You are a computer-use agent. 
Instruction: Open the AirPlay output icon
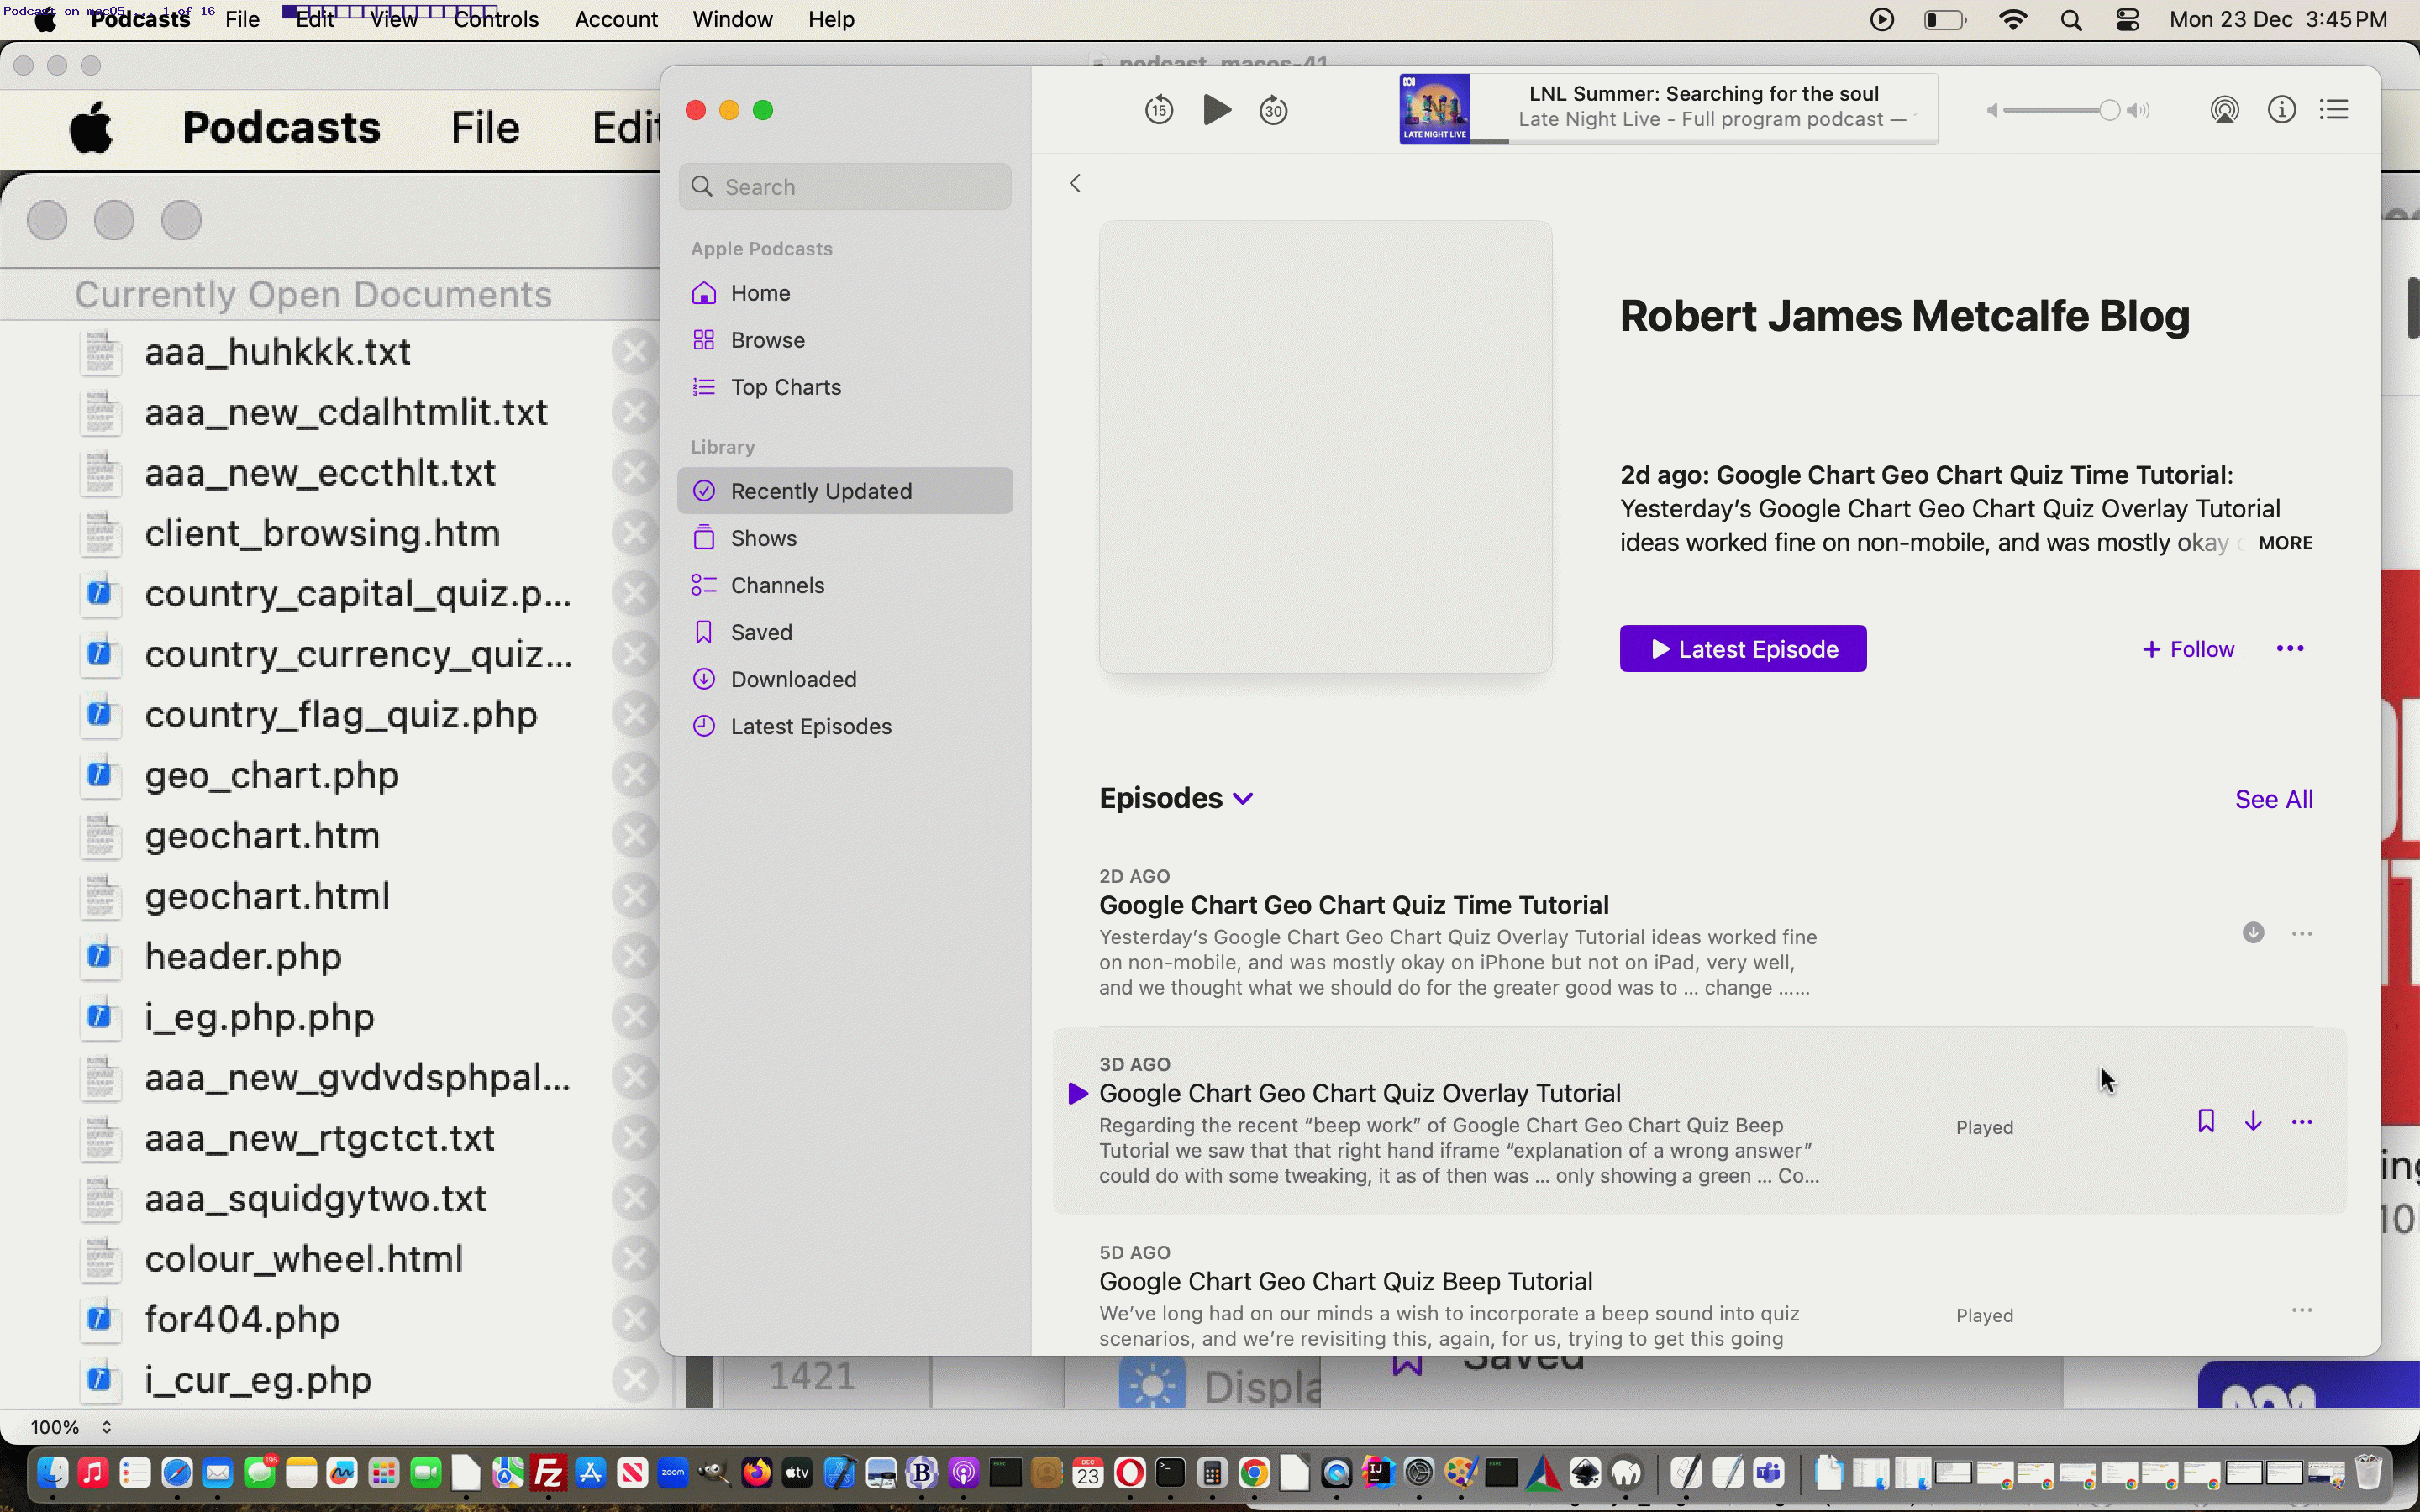coord(2224,110)
